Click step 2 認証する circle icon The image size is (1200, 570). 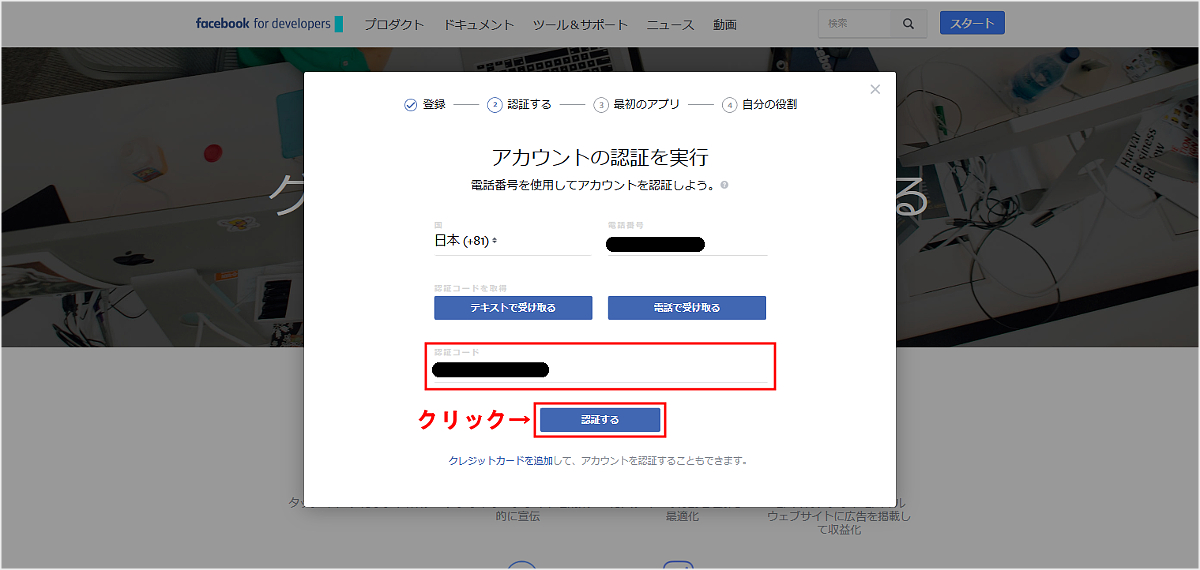tap(494, 105)
